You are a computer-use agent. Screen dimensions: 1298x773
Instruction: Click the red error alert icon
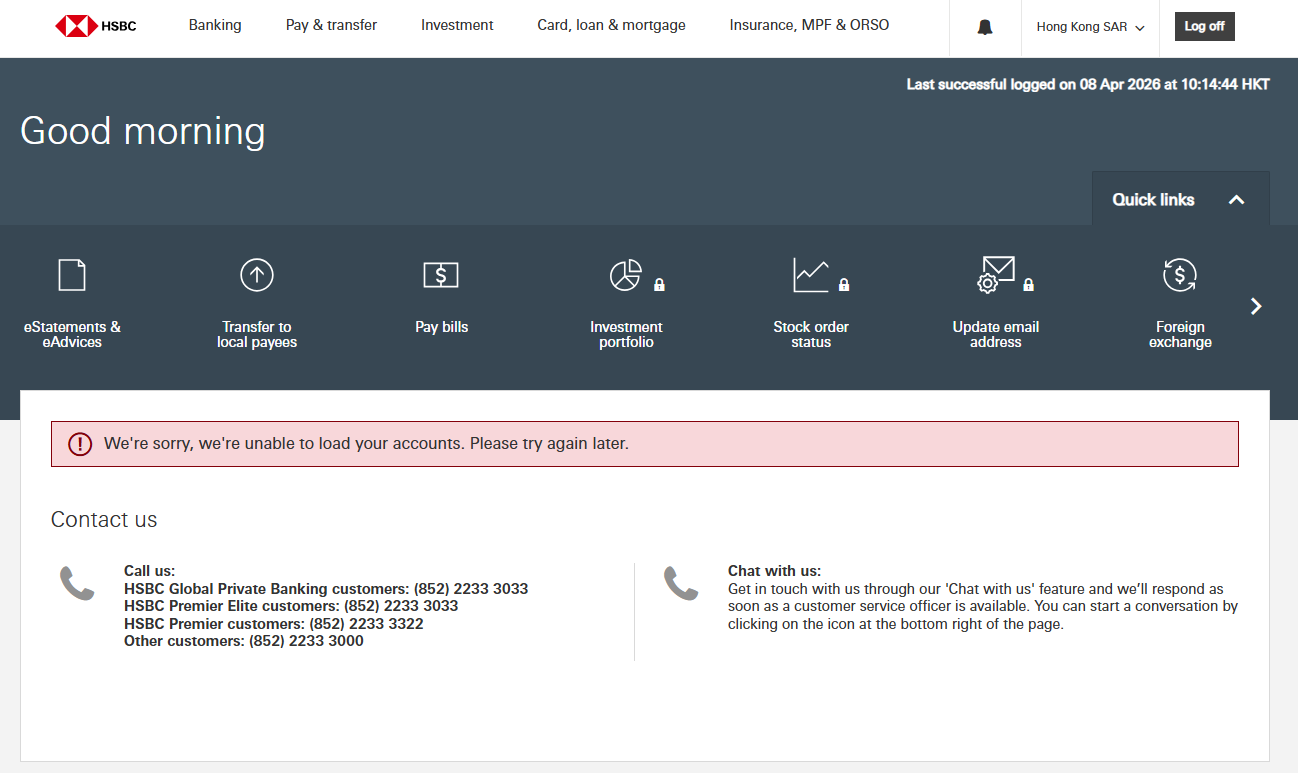pos(80,444)
